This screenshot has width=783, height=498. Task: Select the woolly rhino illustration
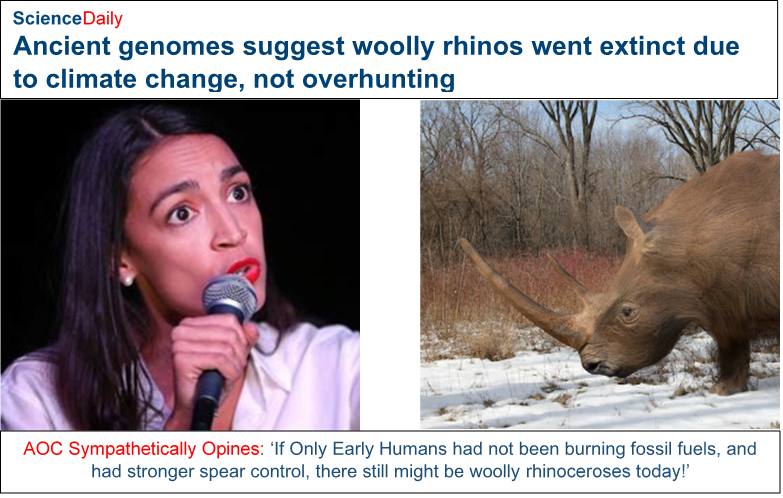[600, 264]
